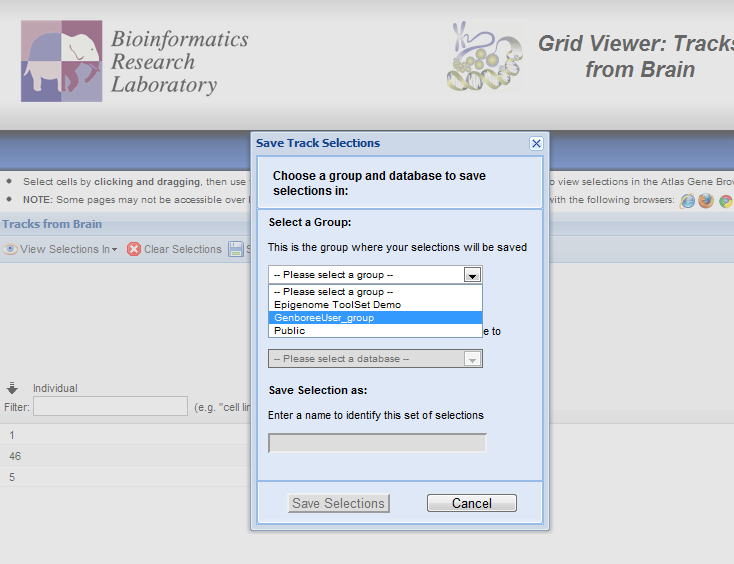Click the Internet Explorer browser icon

[x=688, y=201]
